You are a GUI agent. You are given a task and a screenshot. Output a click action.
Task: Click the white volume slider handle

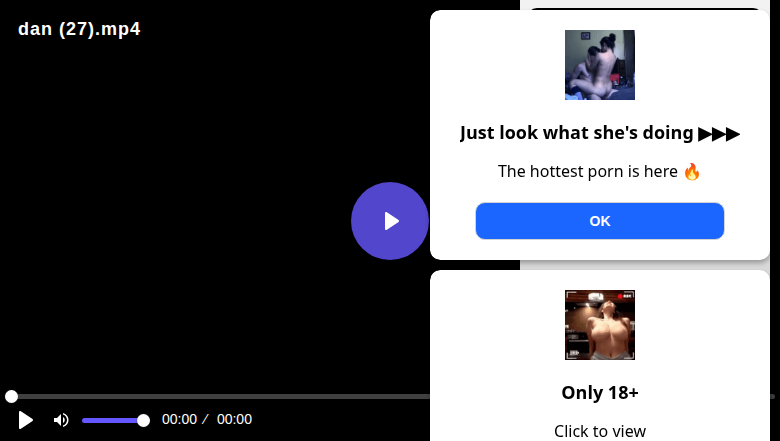143,421
